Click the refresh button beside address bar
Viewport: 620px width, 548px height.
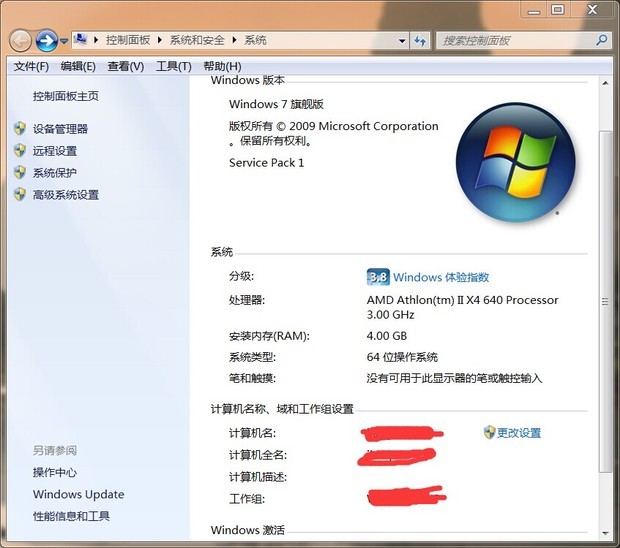coord(420,40)
